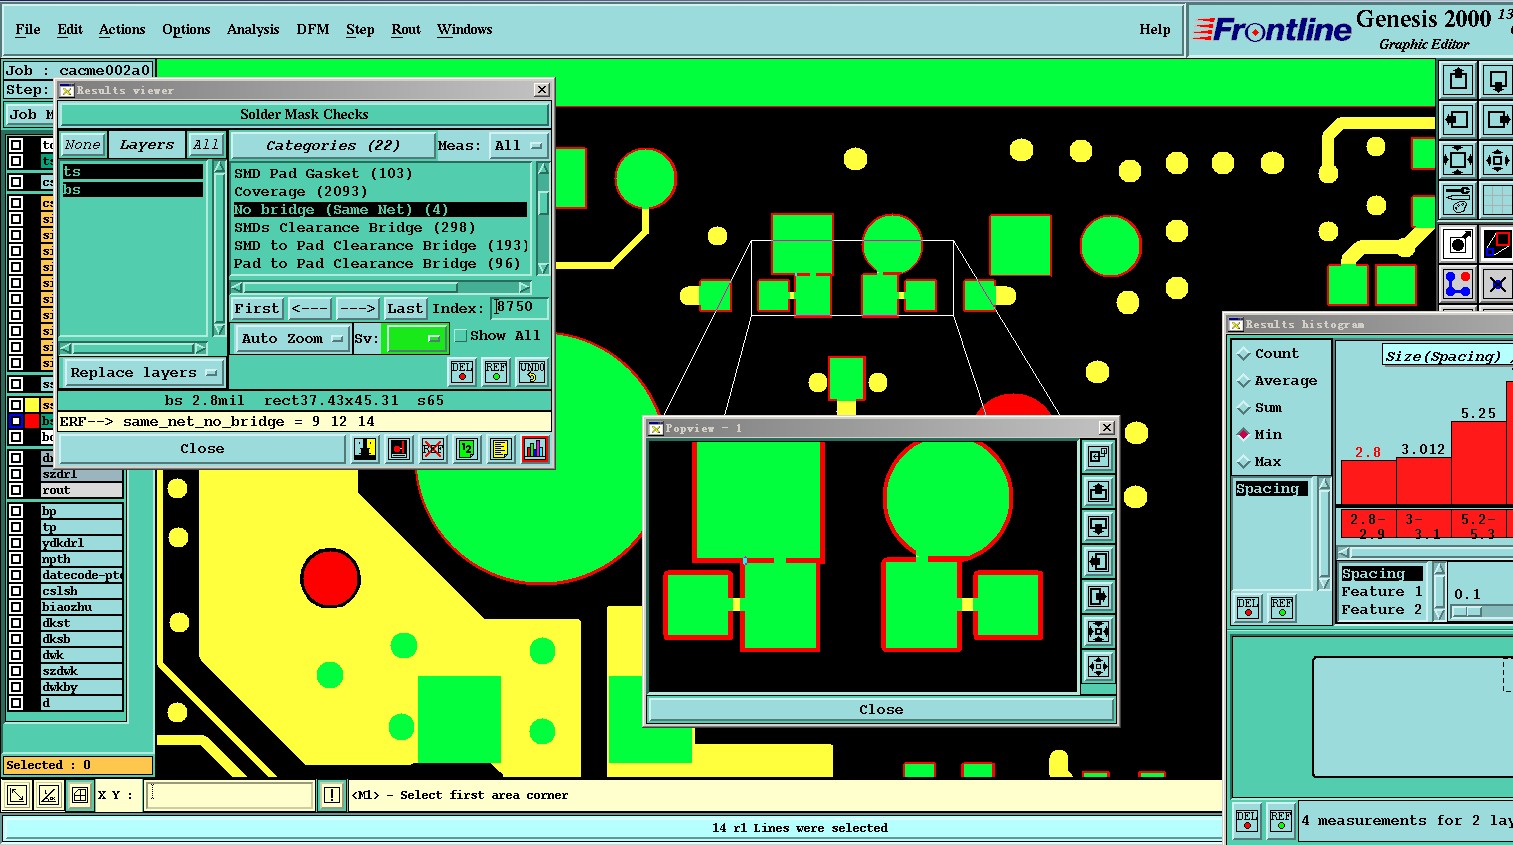
Task: Select the Min radio option
Action: [1244, 434]
